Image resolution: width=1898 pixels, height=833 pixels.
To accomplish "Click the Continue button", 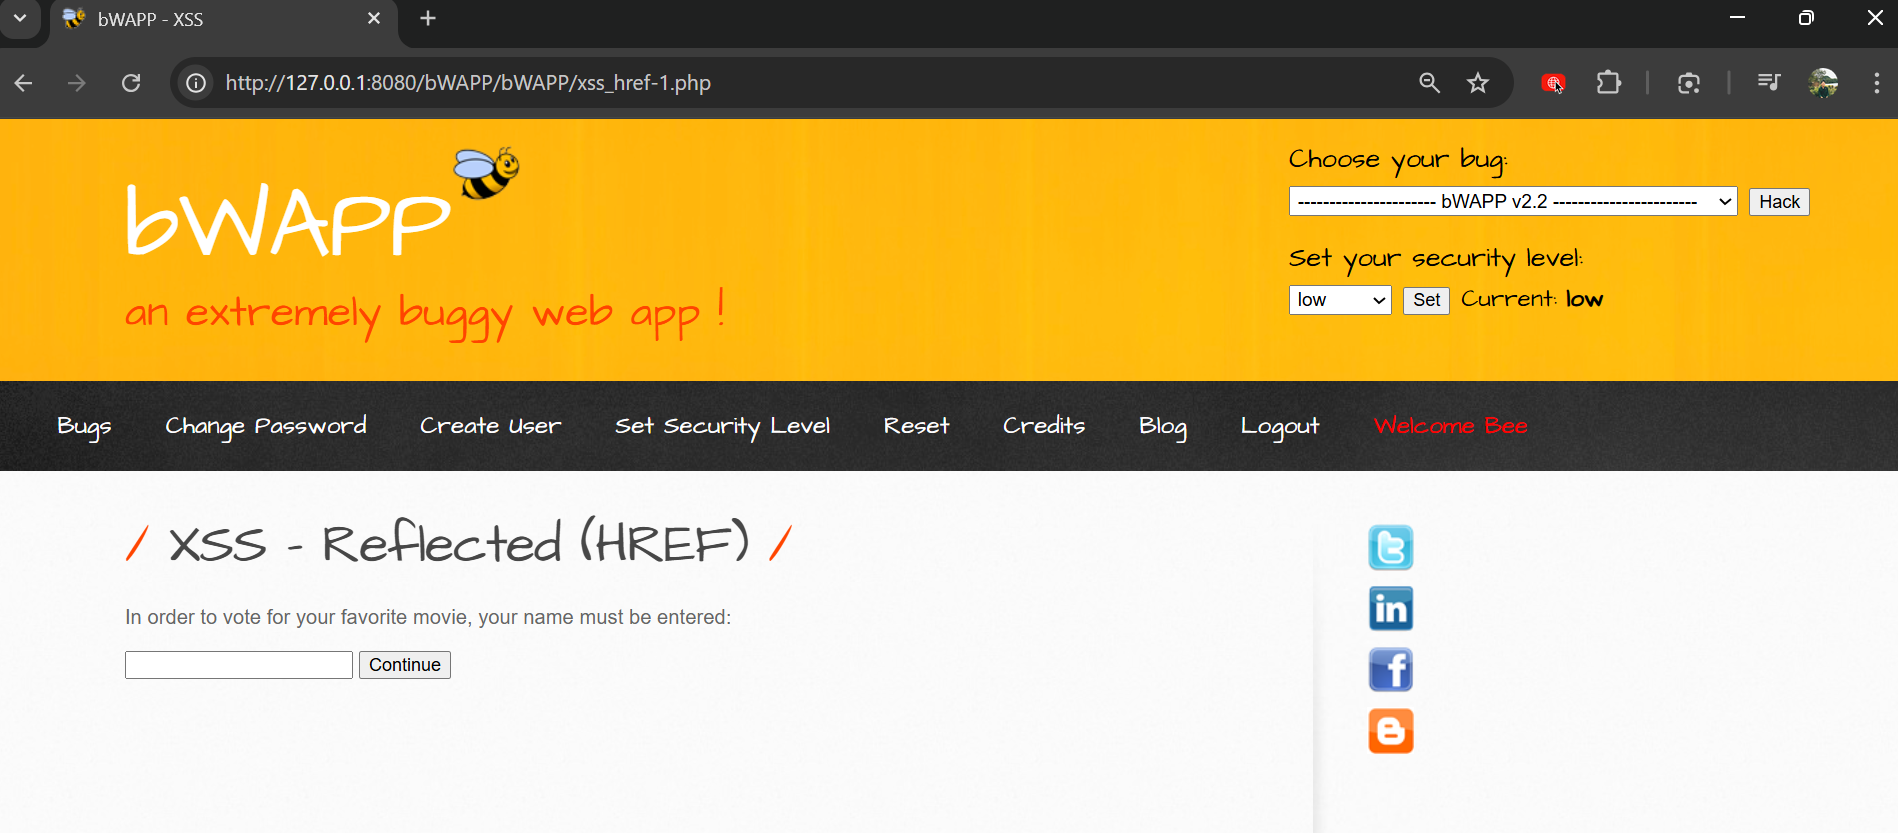I will pyautogui.click(x=404, y=665).
